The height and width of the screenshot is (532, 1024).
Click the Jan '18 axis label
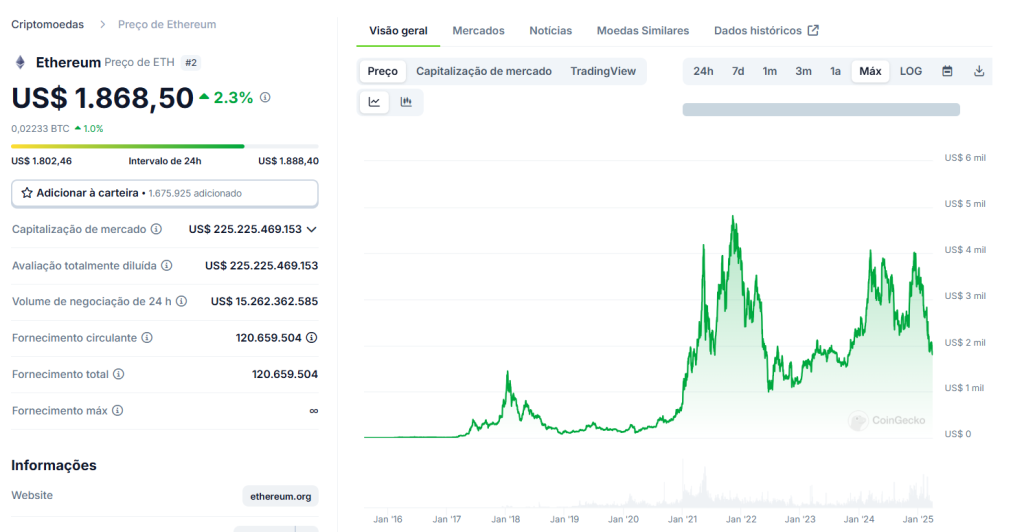point(505,520)
